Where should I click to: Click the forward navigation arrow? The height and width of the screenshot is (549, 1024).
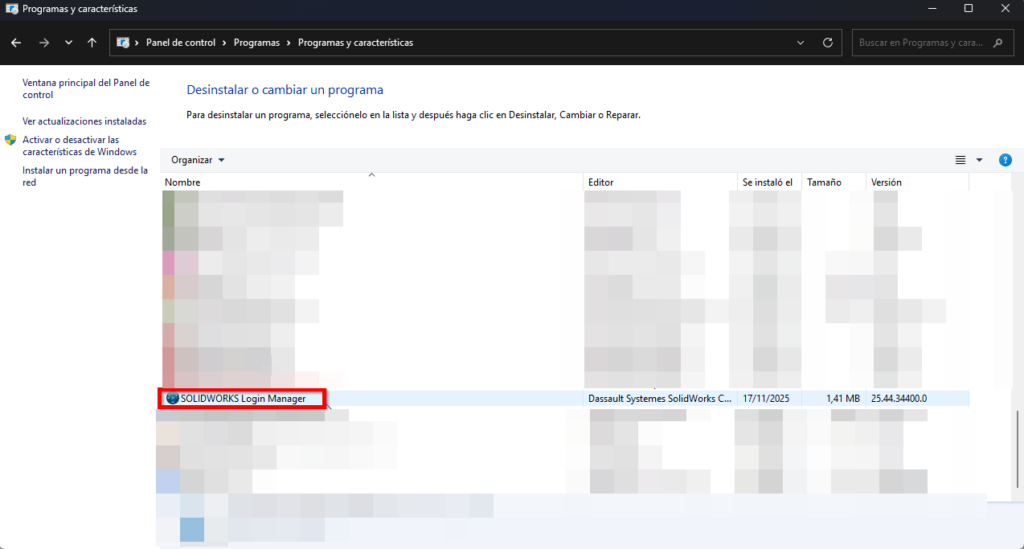coord(43,43)
